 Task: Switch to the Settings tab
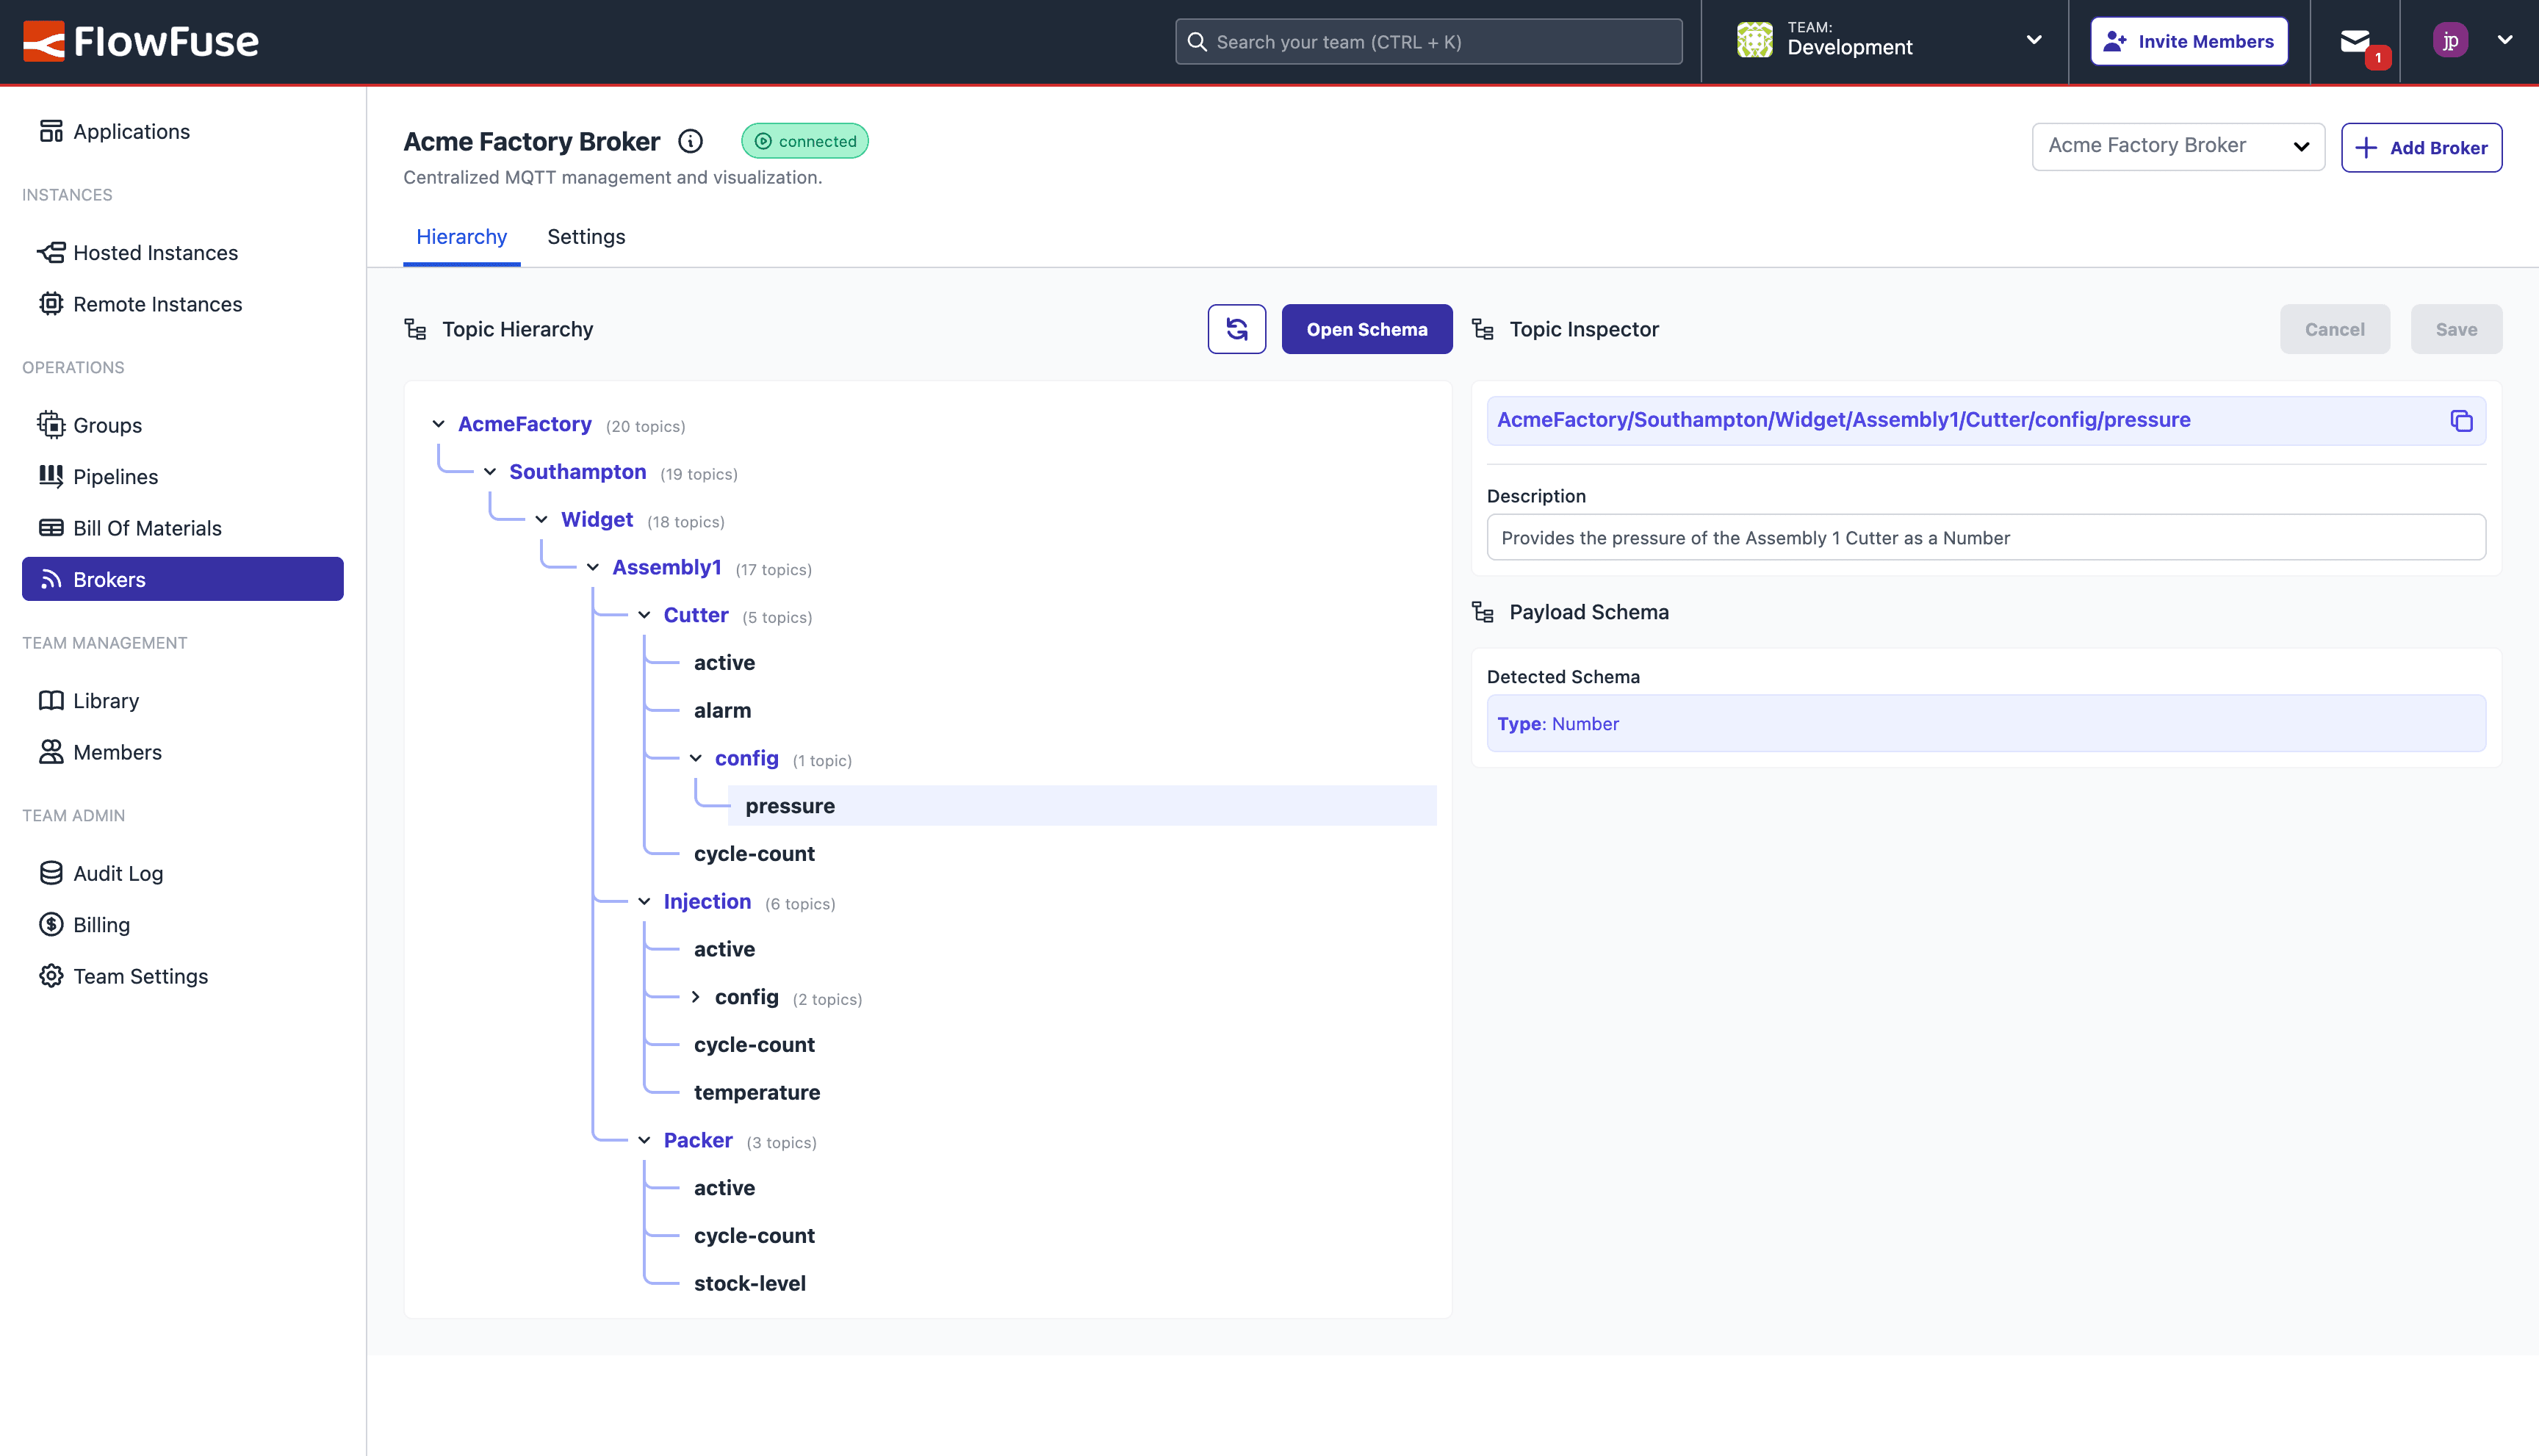(586, 236)
